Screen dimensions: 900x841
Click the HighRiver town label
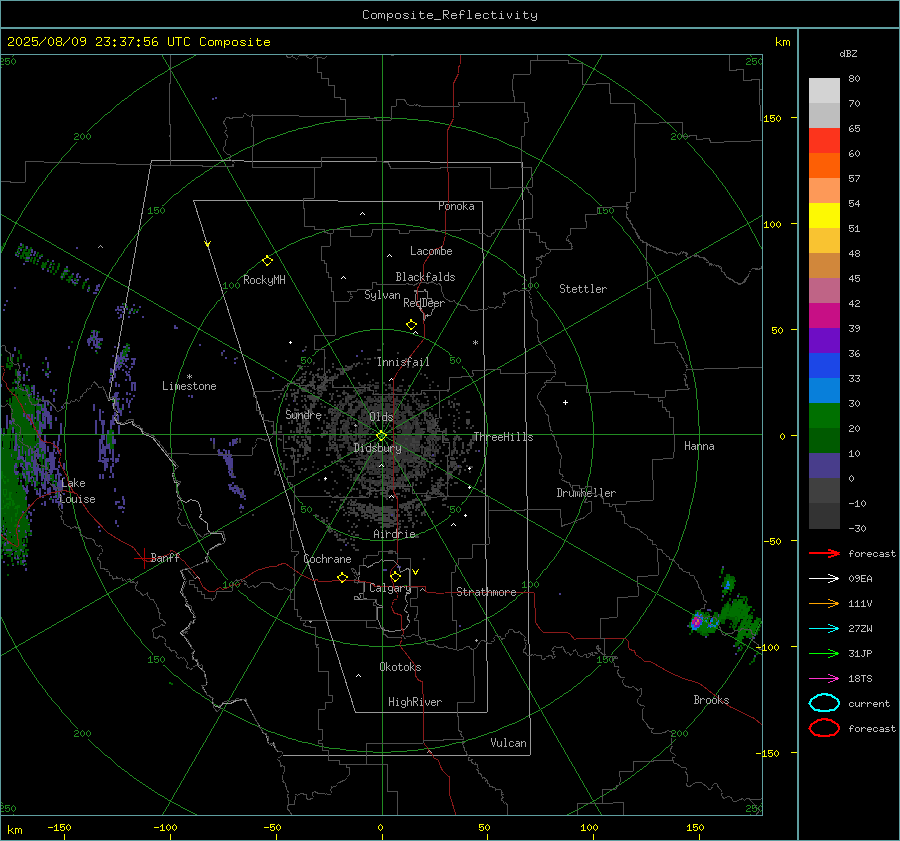click(415, 702)
